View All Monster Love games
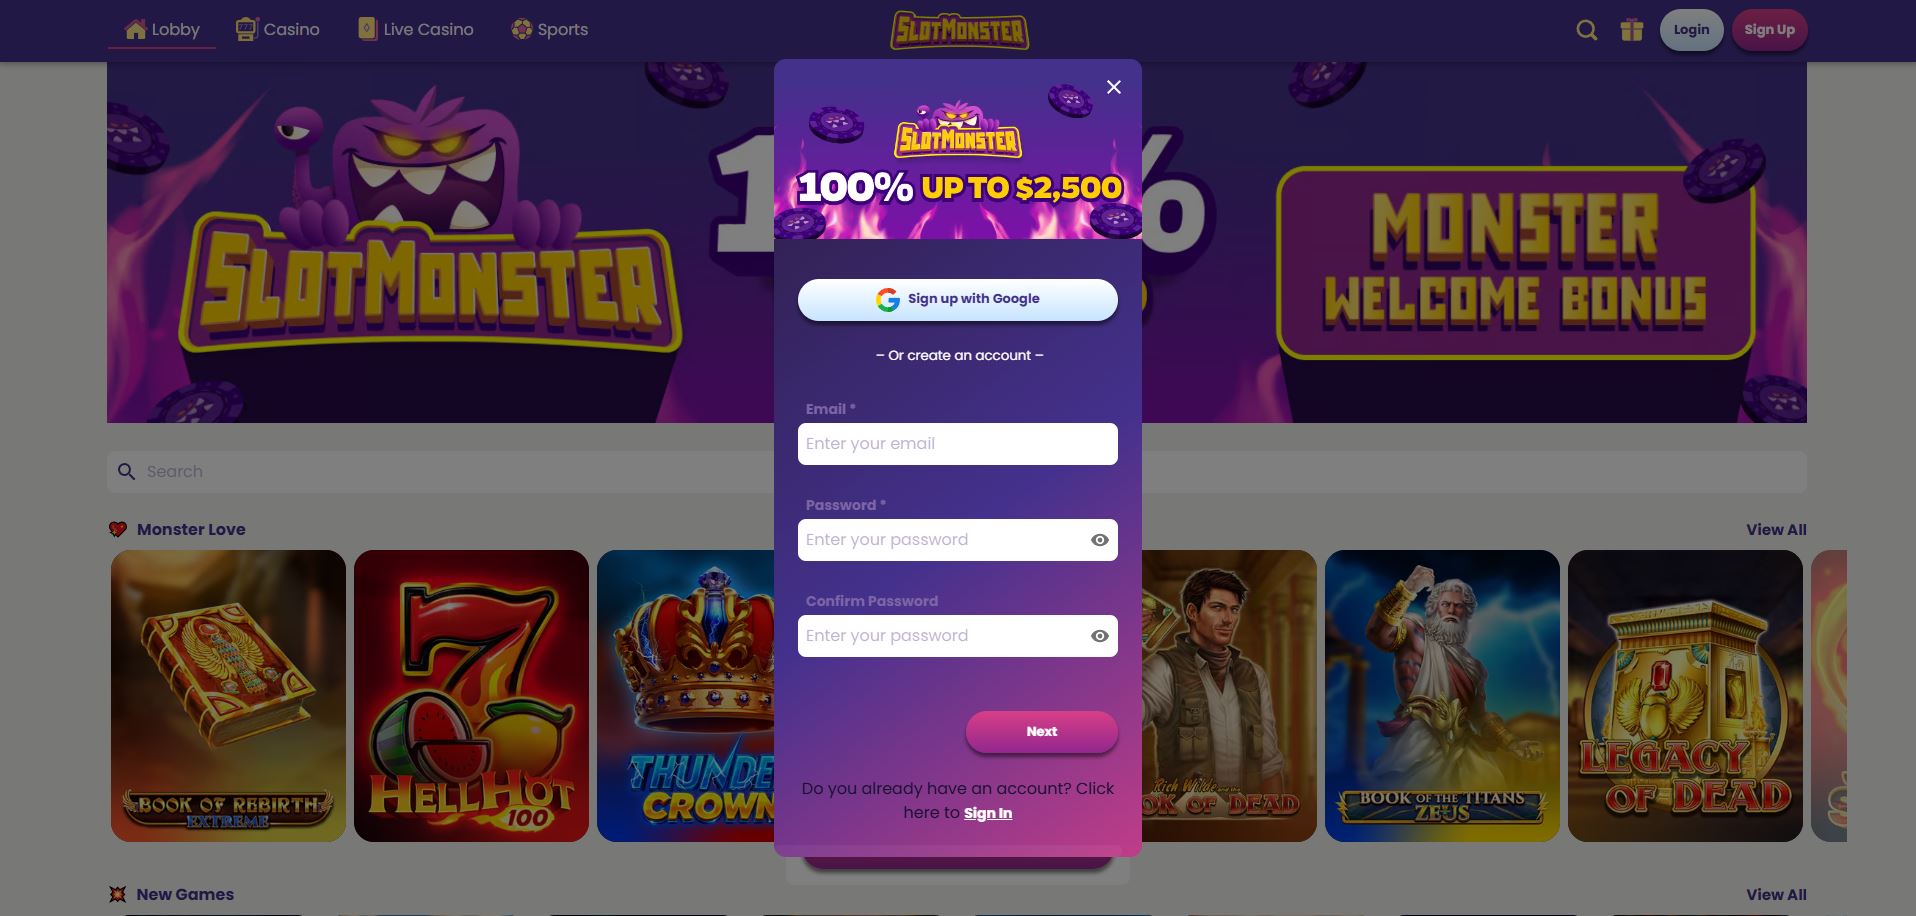Image resolution: width=1916 pixels, height=916 pixels. tap(1776, 530)
